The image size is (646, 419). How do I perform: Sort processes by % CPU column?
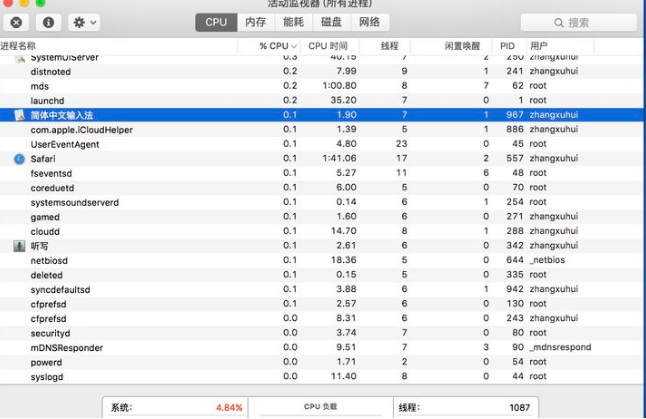coord(273,46)
